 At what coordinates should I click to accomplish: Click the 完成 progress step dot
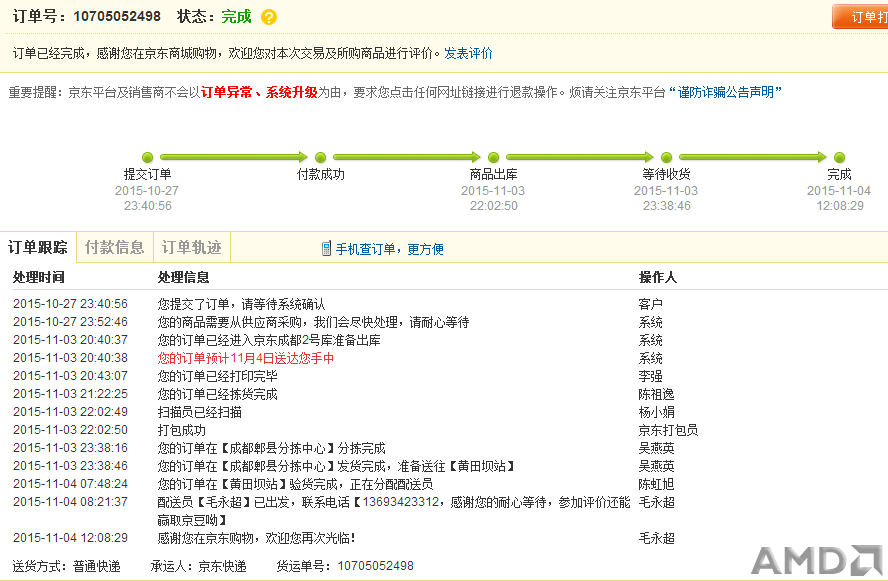tap(839, 157)
